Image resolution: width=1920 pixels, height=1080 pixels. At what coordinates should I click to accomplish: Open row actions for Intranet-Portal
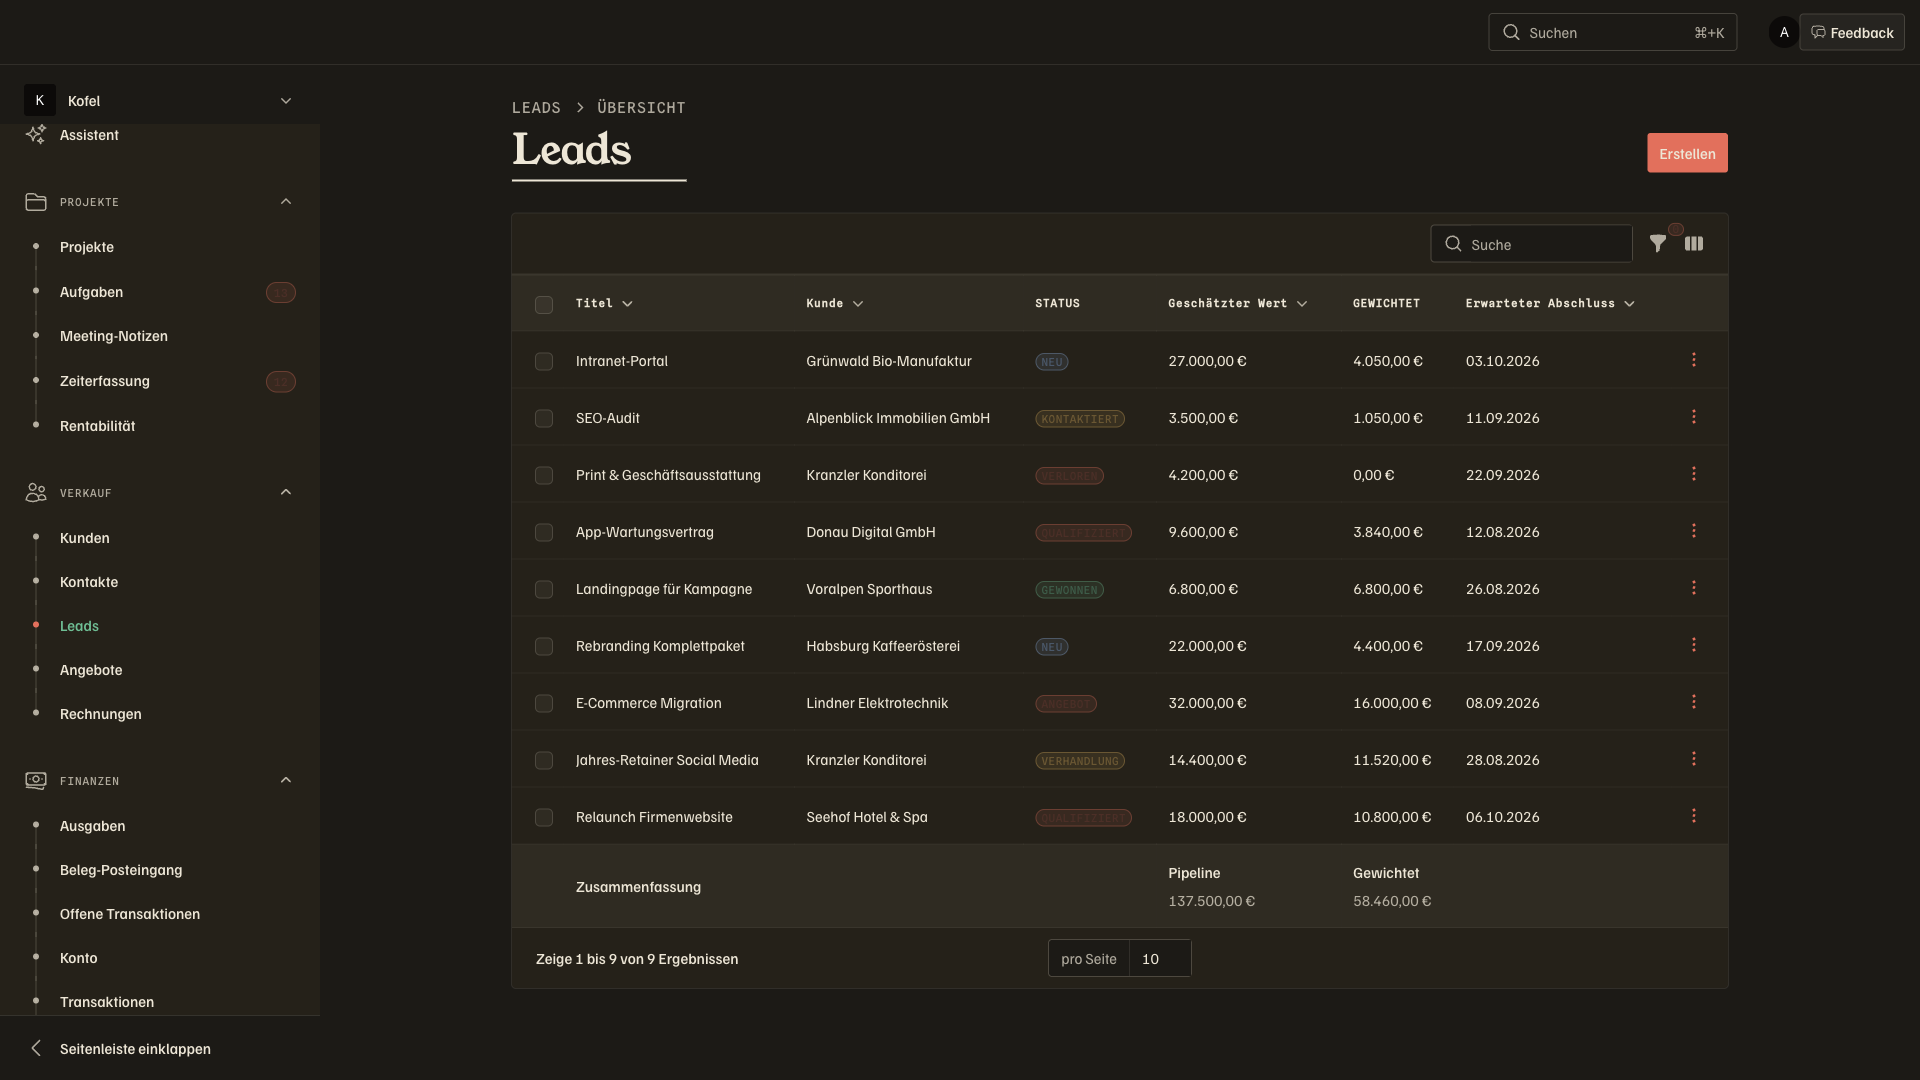1694,360
